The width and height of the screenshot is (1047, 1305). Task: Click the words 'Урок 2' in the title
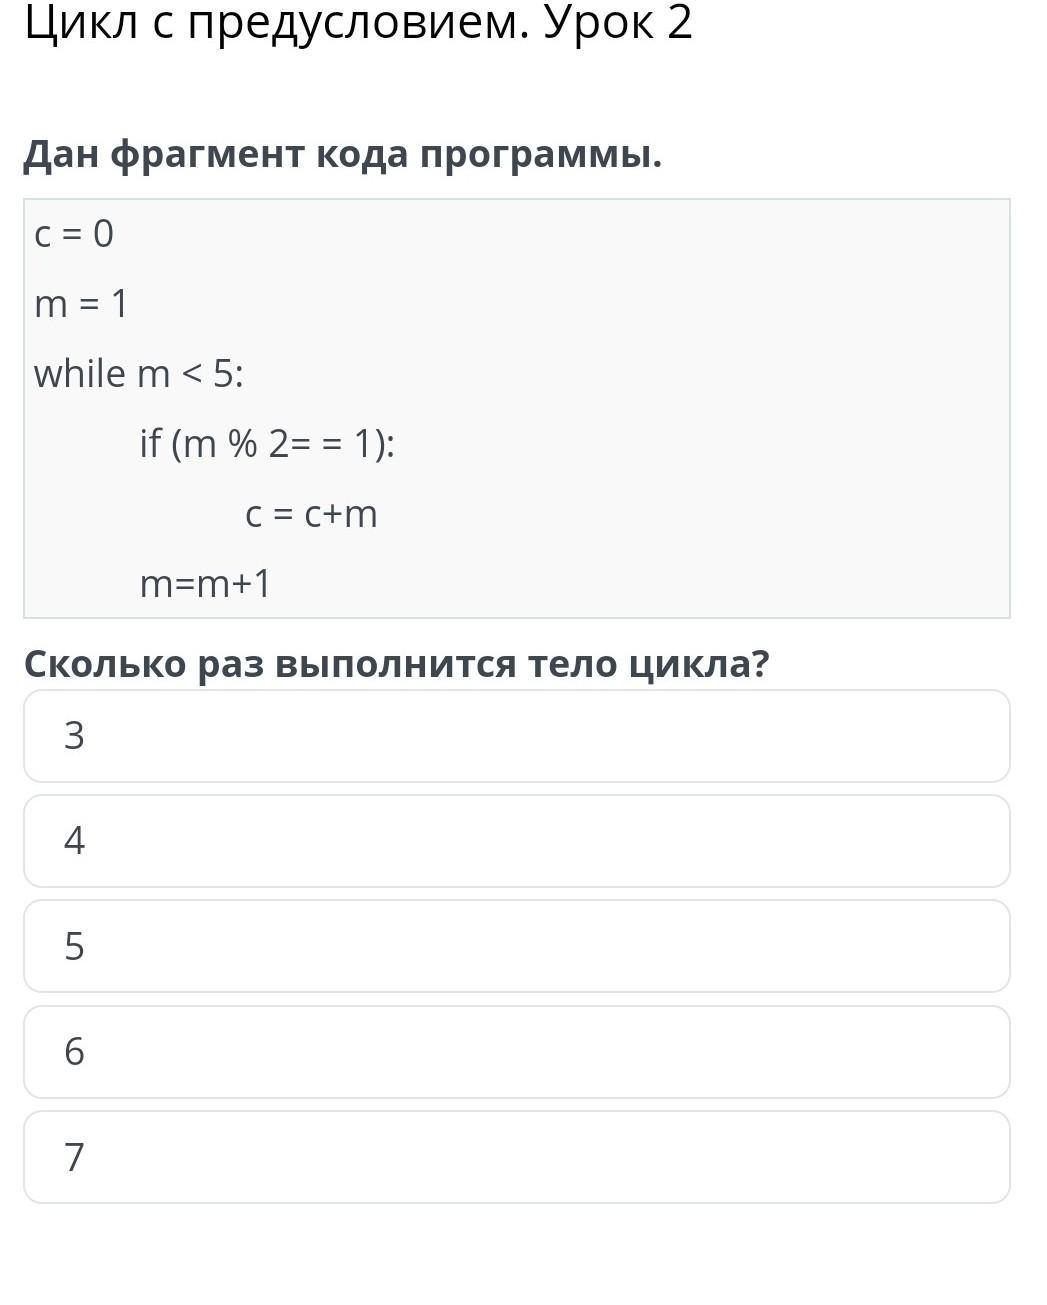tap(618, 24)
